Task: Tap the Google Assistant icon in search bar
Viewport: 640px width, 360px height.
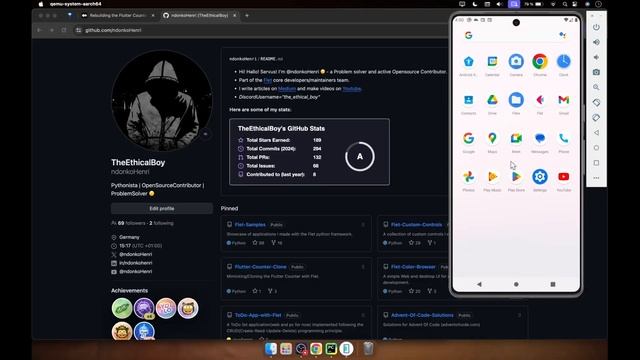Action: (x=562, y=35)
